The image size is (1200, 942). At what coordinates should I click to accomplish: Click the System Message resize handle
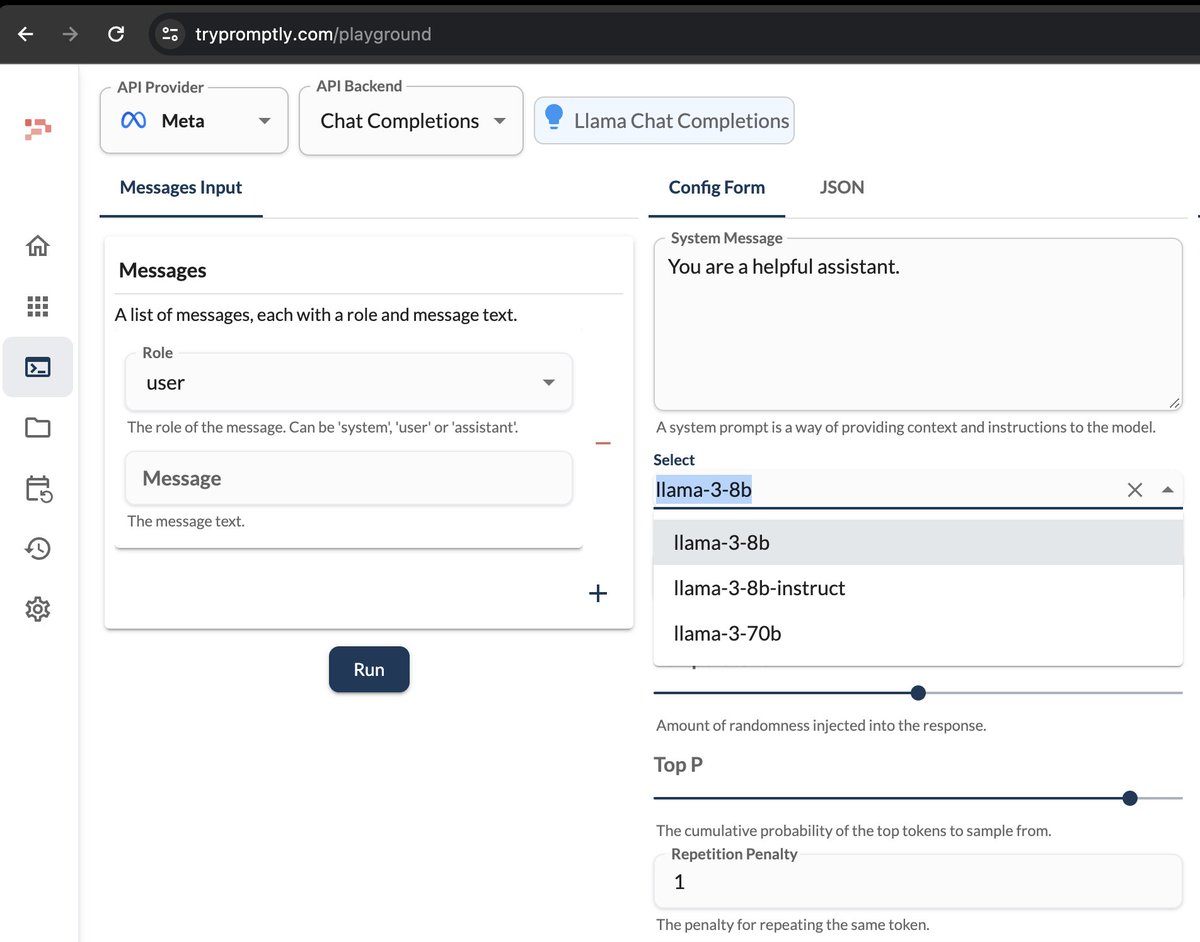coord(1174,402)
